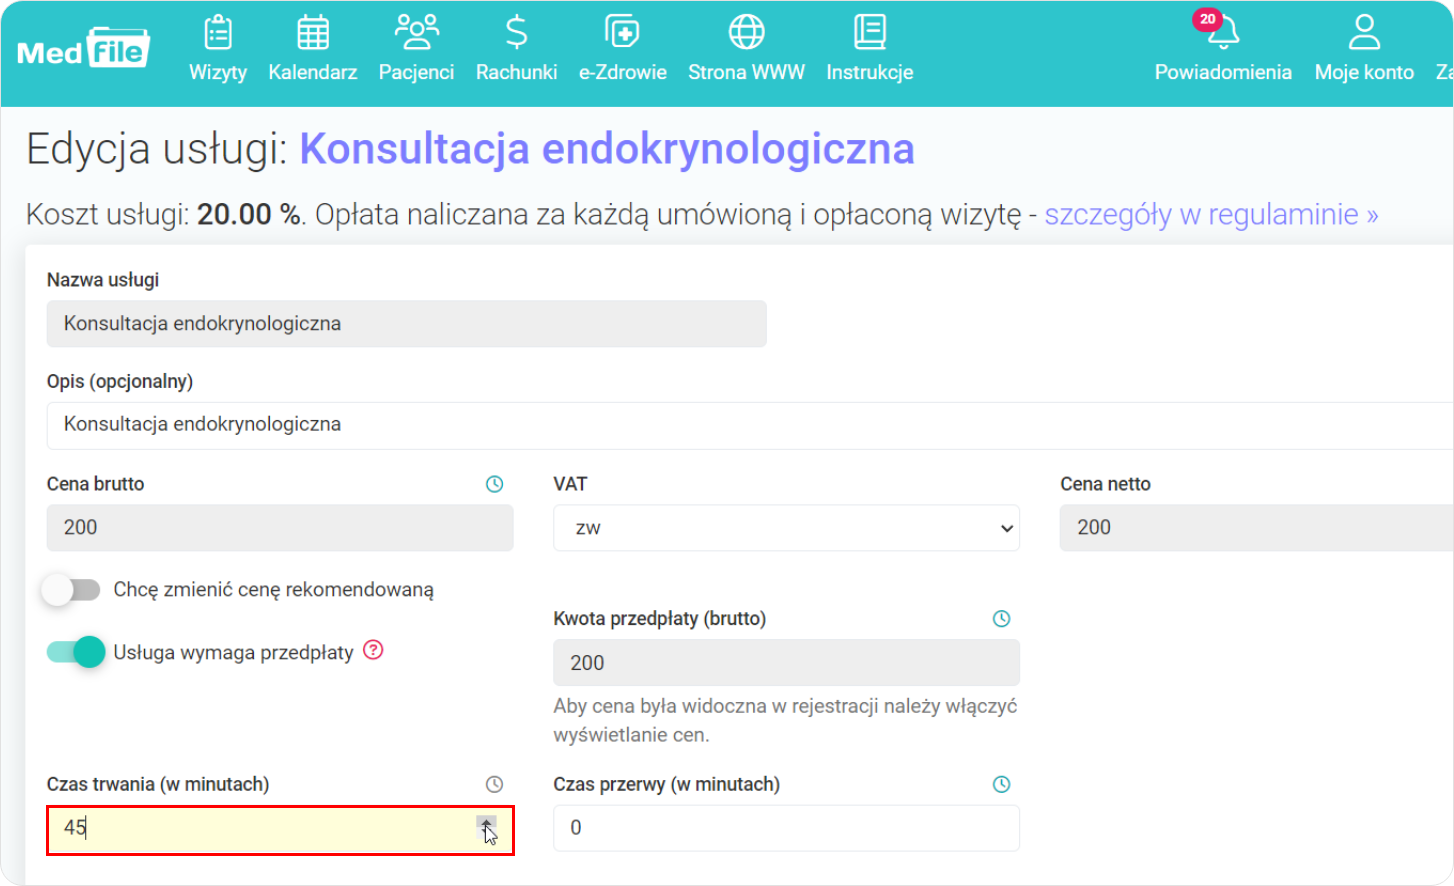Click the Opis (opcjonalny) field
The image size is (1454, 886).
tap(750, 425)
